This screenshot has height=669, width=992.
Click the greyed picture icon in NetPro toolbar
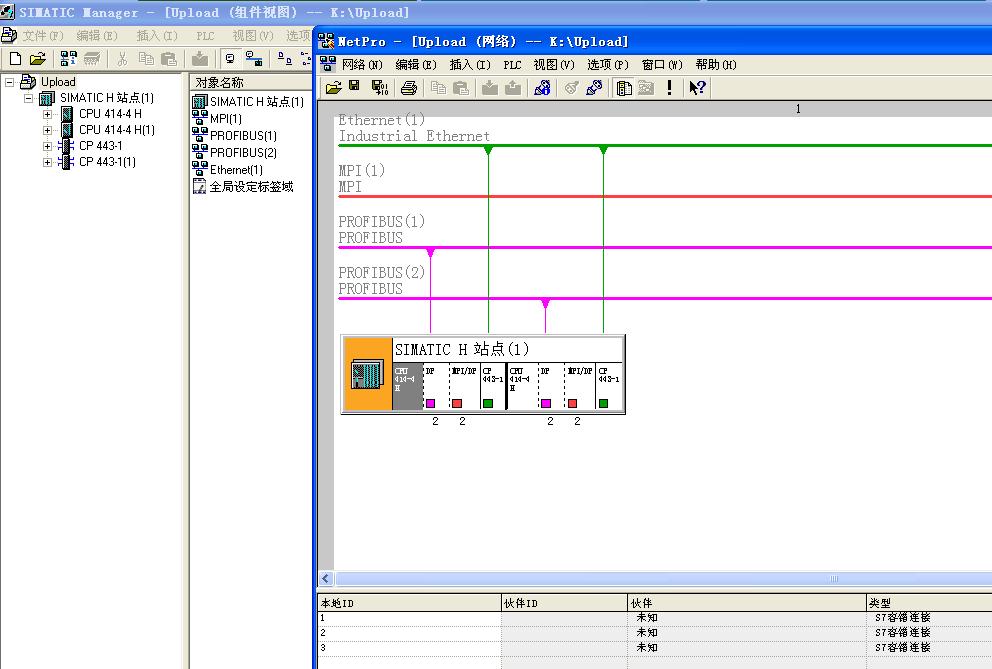[646, 88]
